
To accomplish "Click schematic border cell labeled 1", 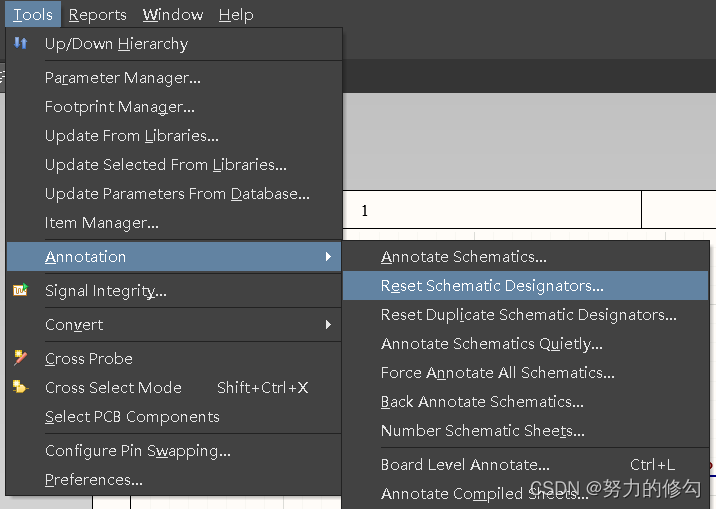I will coord(492,210).
